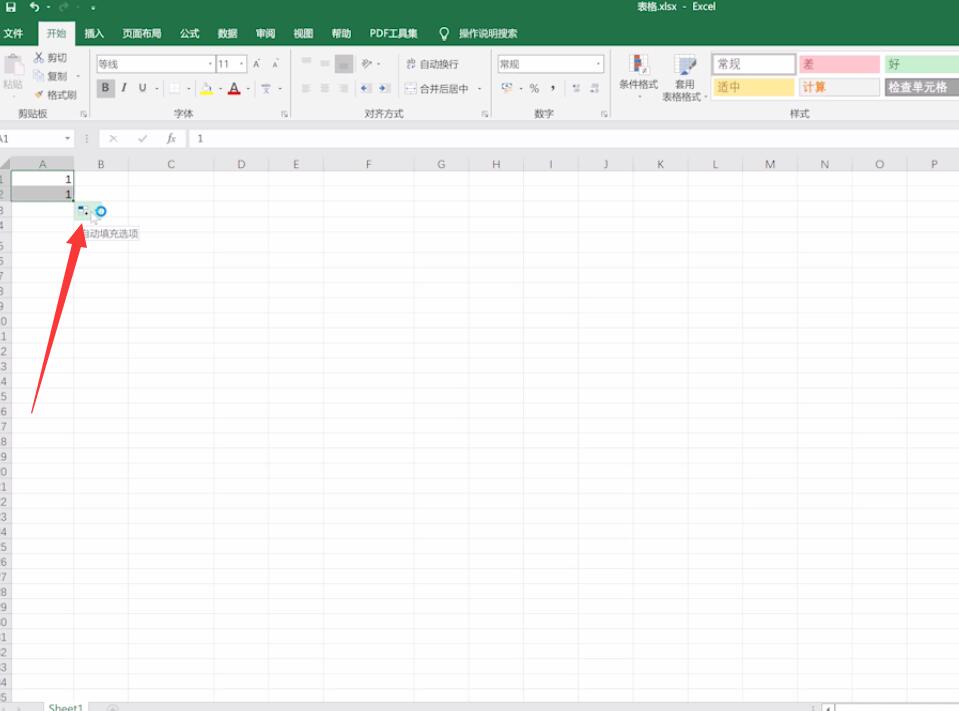Screen dimensions: 959x711
Task: Open Format as Table (套用表格格式)
Action: [684, 78]
